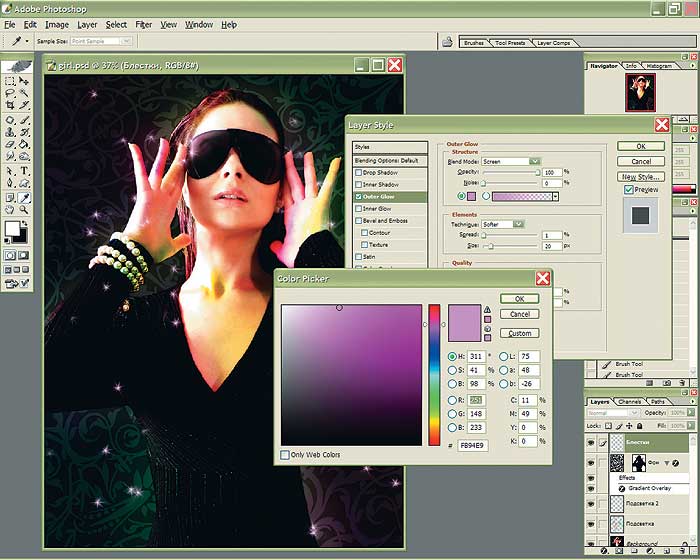The image size is (700, 560).
Task: Toggle the Preview checkbox in Layer Style
Action: click(x=629, y=190)
